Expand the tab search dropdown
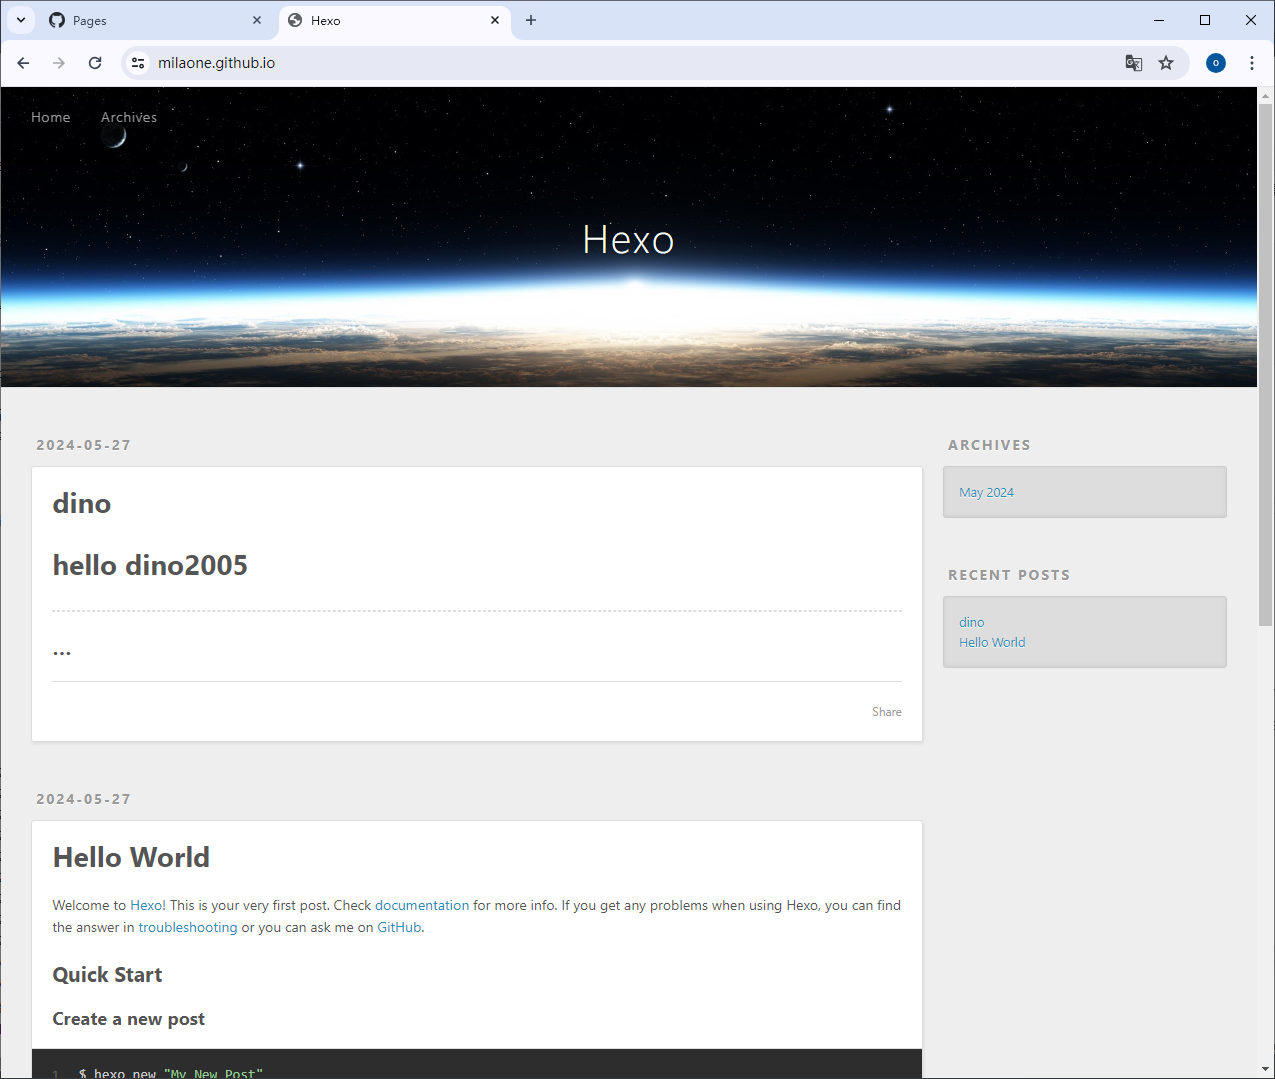Screen dimensions: 1275x1079 point(21,20)
